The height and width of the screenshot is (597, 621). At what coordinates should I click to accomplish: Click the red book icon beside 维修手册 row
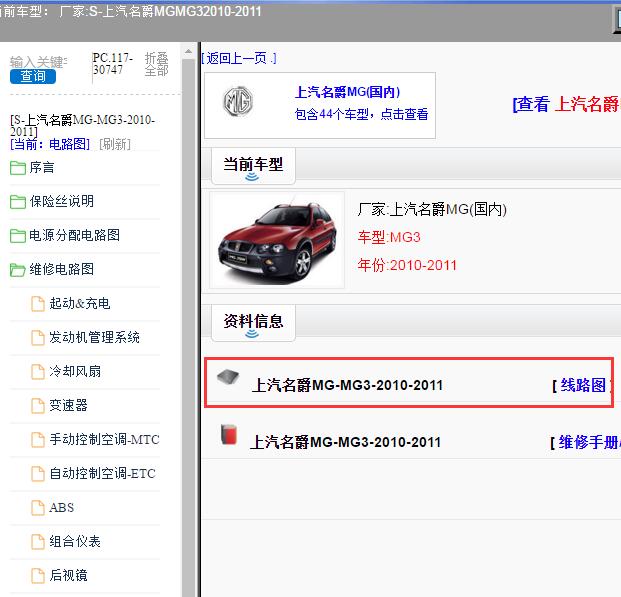229,434
